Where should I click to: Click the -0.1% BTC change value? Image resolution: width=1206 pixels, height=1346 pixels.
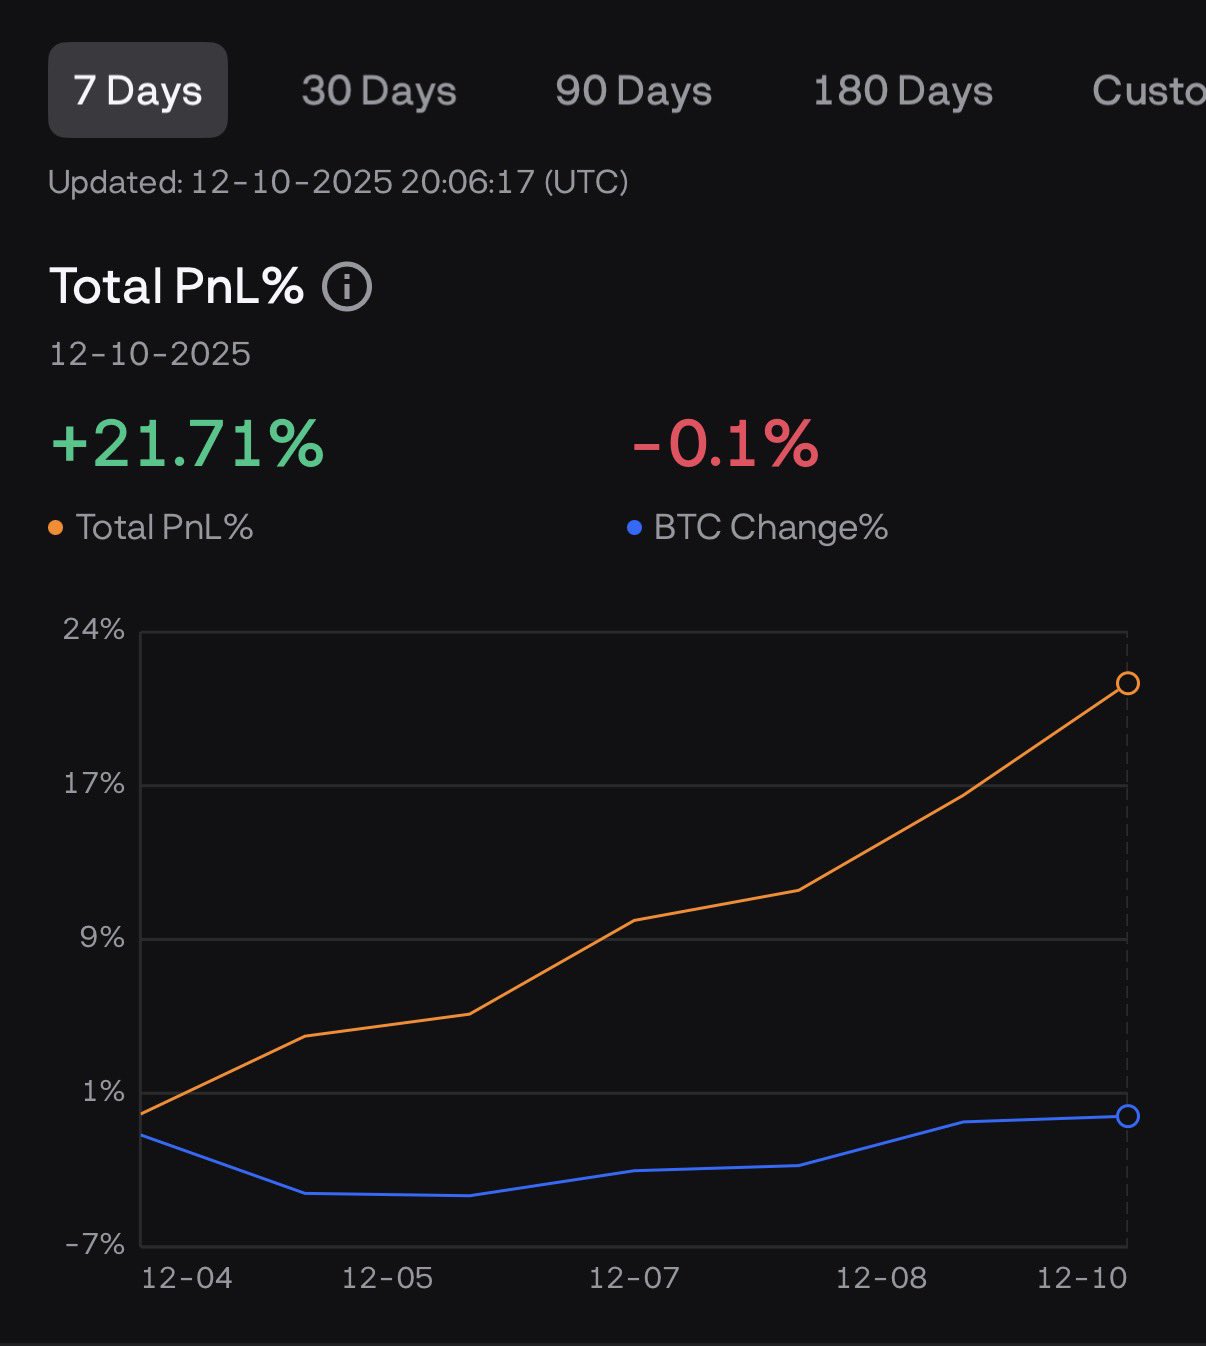pos(725,444)
